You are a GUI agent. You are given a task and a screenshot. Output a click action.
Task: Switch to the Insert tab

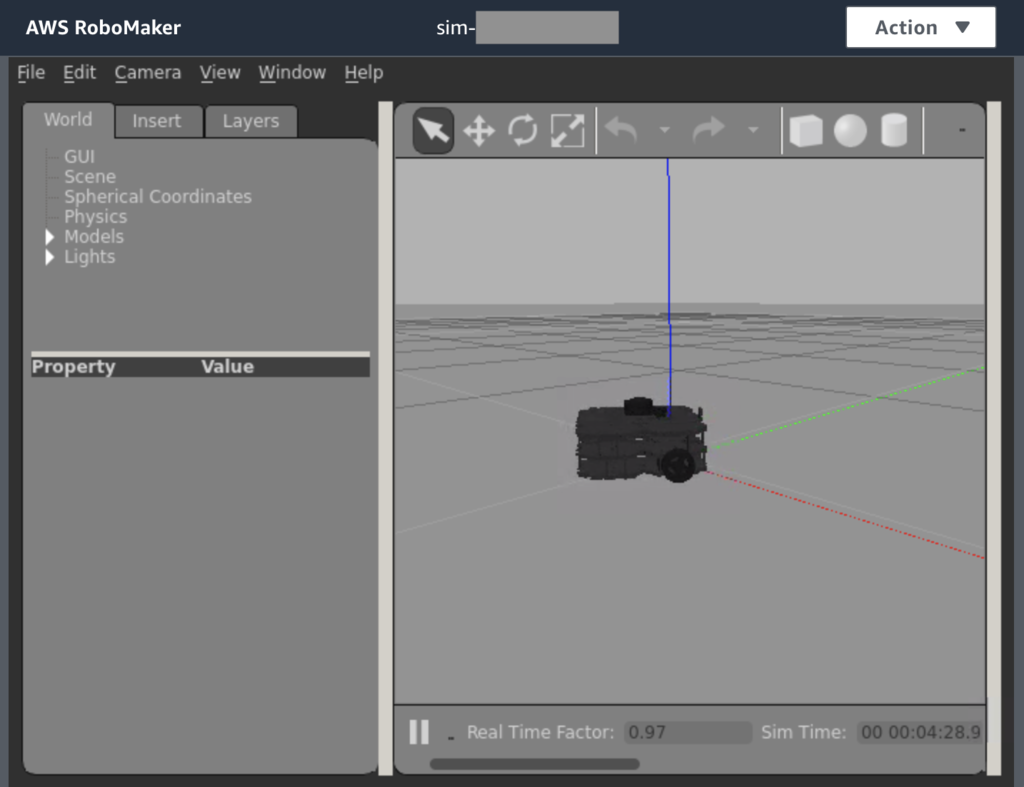(x=157, y=121)
